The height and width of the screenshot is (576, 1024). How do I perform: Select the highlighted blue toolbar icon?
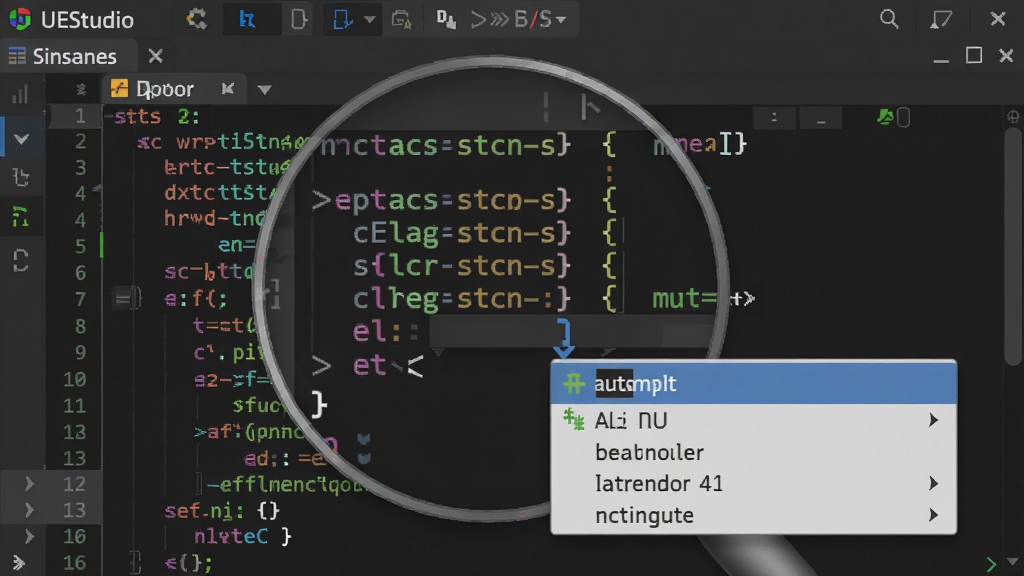point(247,19)
